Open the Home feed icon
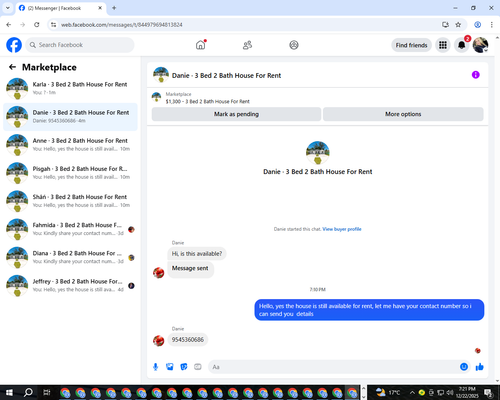 pos(201,45)
